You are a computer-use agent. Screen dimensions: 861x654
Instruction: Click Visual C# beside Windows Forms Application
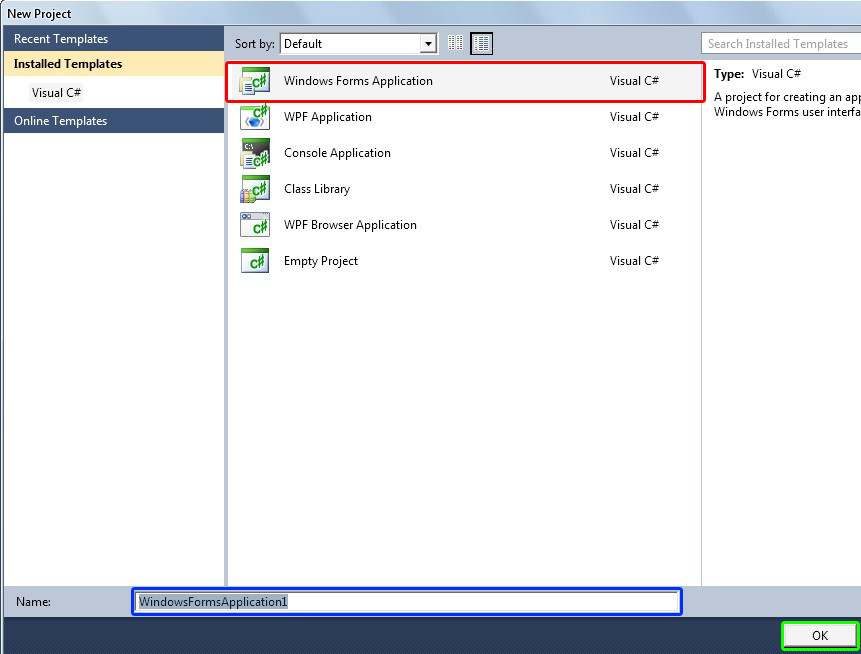(x=634, y=81)
